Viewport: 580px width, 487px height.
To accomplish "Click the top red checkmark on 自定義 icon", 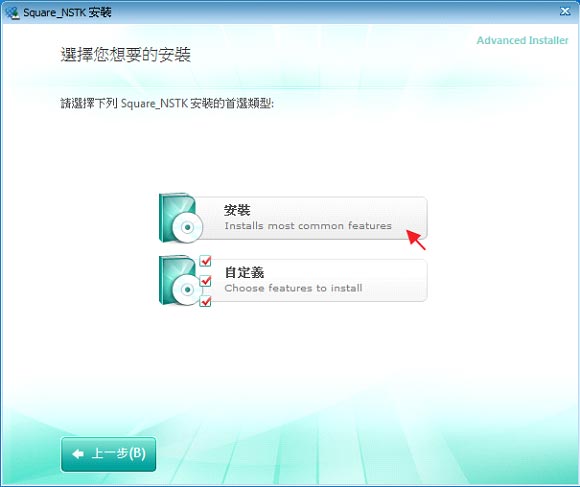I will coord(205,261).
